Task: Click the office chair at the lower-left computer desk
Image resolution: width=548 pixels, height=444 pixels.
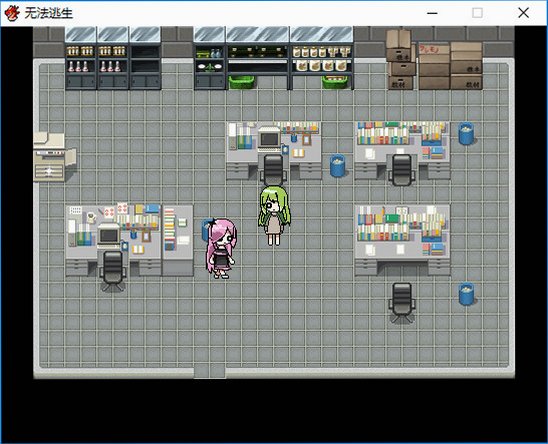Action: pos(113,271)
